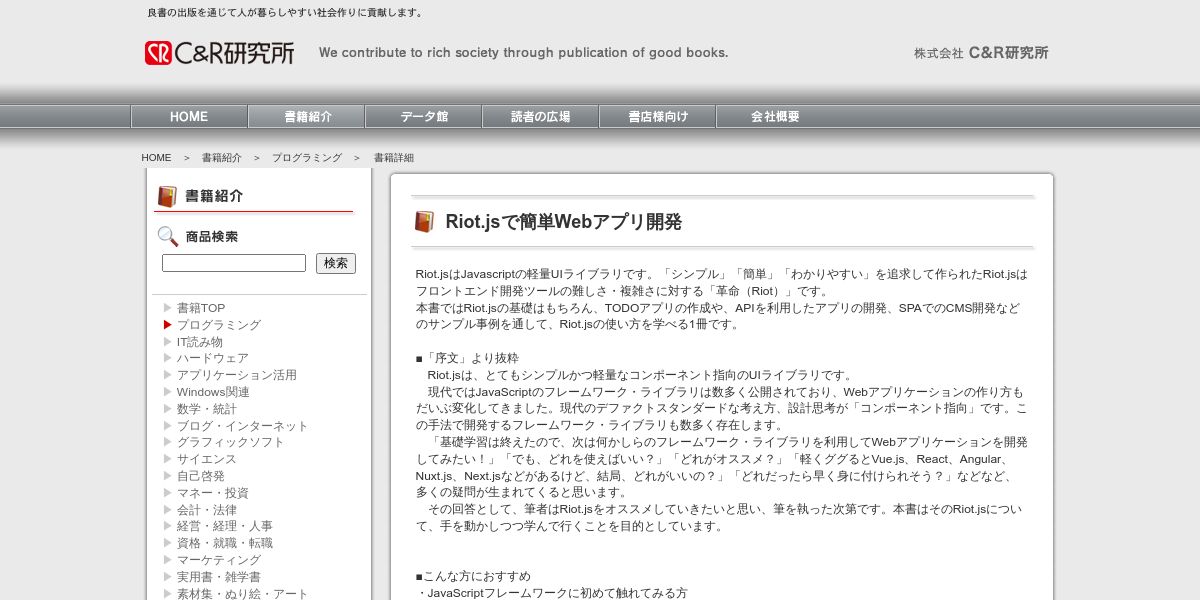Open プログラミング category in sidebar

219,325
